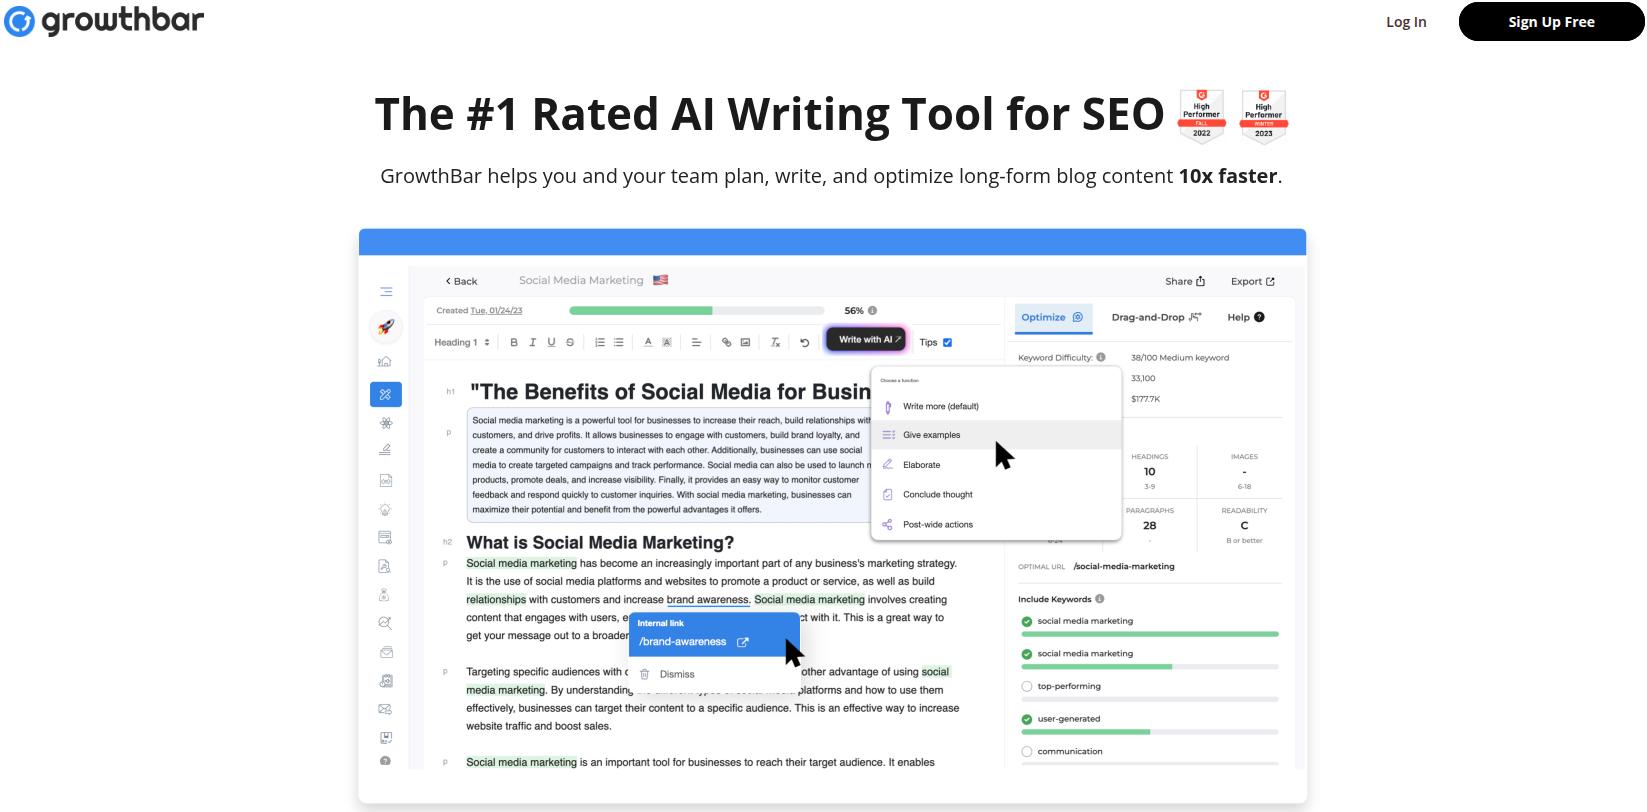Click the clear formatting icon
1647x812 pixels.
point(775,342)
